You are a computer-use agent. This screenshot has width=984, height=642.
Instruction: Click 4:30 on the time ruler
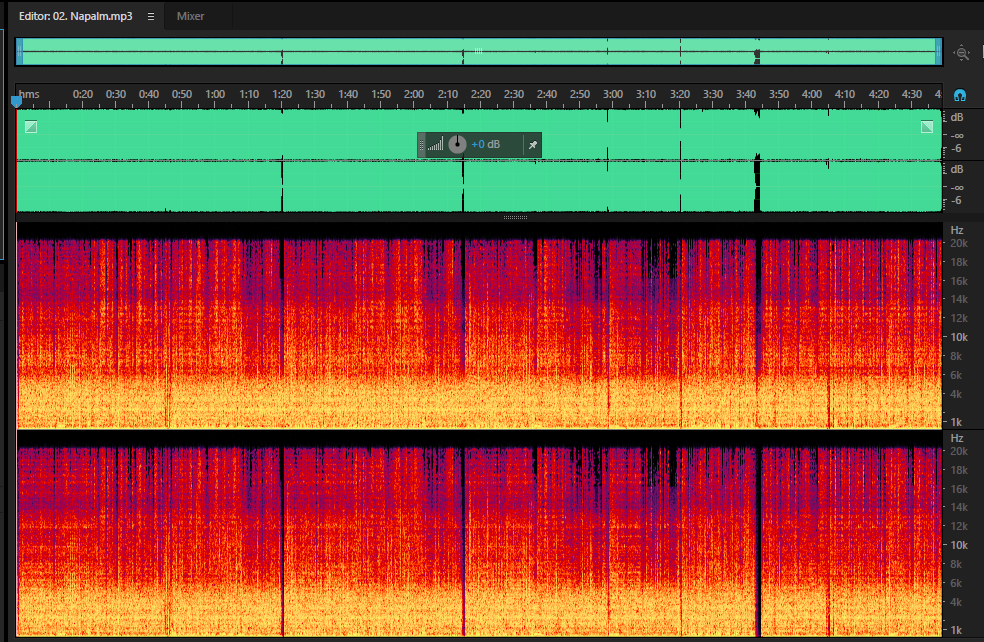click(x=912, y=94)
